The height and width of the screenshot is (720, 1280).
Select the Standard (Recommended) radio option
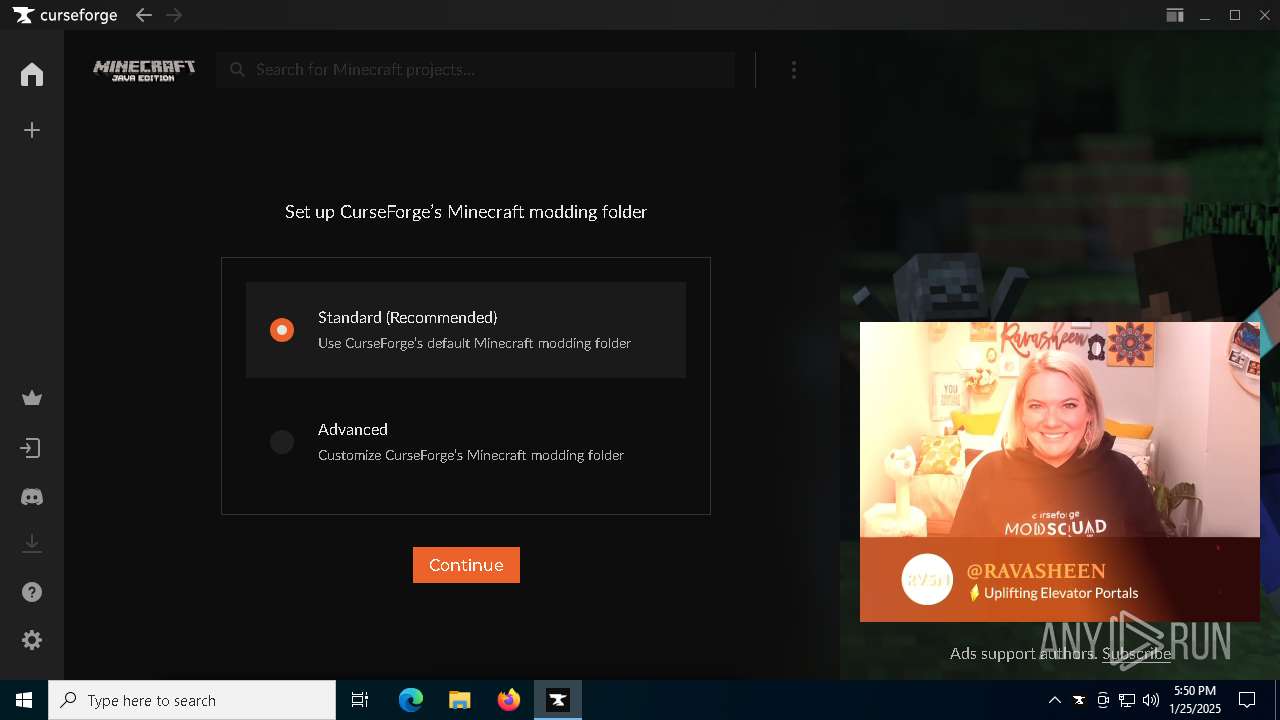point(282,330)
